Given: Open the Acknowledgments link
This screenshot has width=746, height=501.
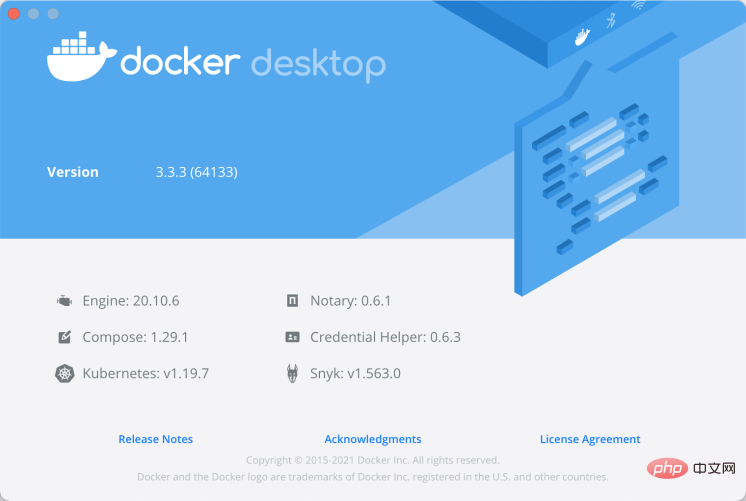Looking at the screenshot, I should pos(372,439).
